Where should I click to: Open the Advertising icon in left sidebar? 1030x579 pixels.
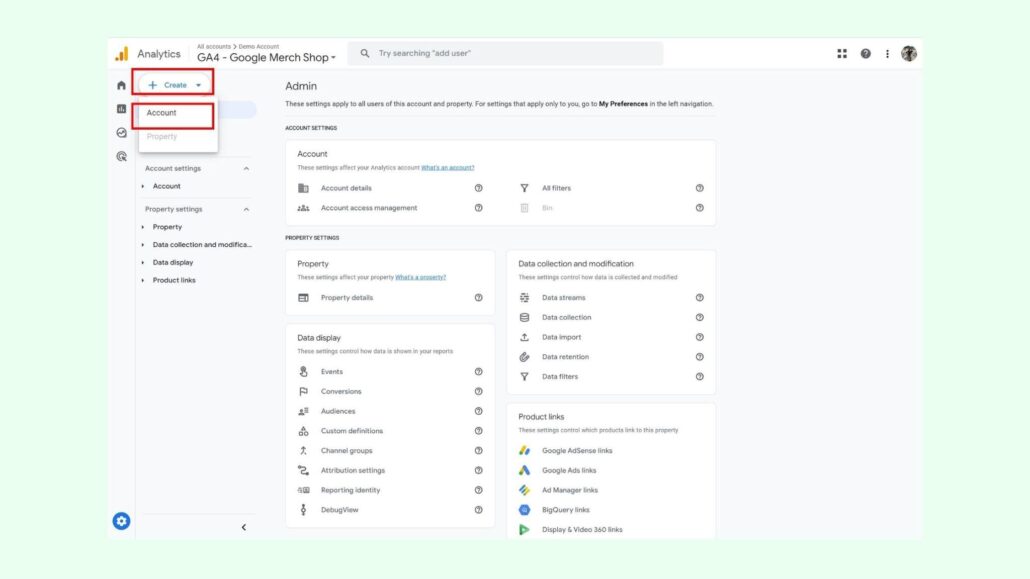pyautogui.click(x=122, y=156)
